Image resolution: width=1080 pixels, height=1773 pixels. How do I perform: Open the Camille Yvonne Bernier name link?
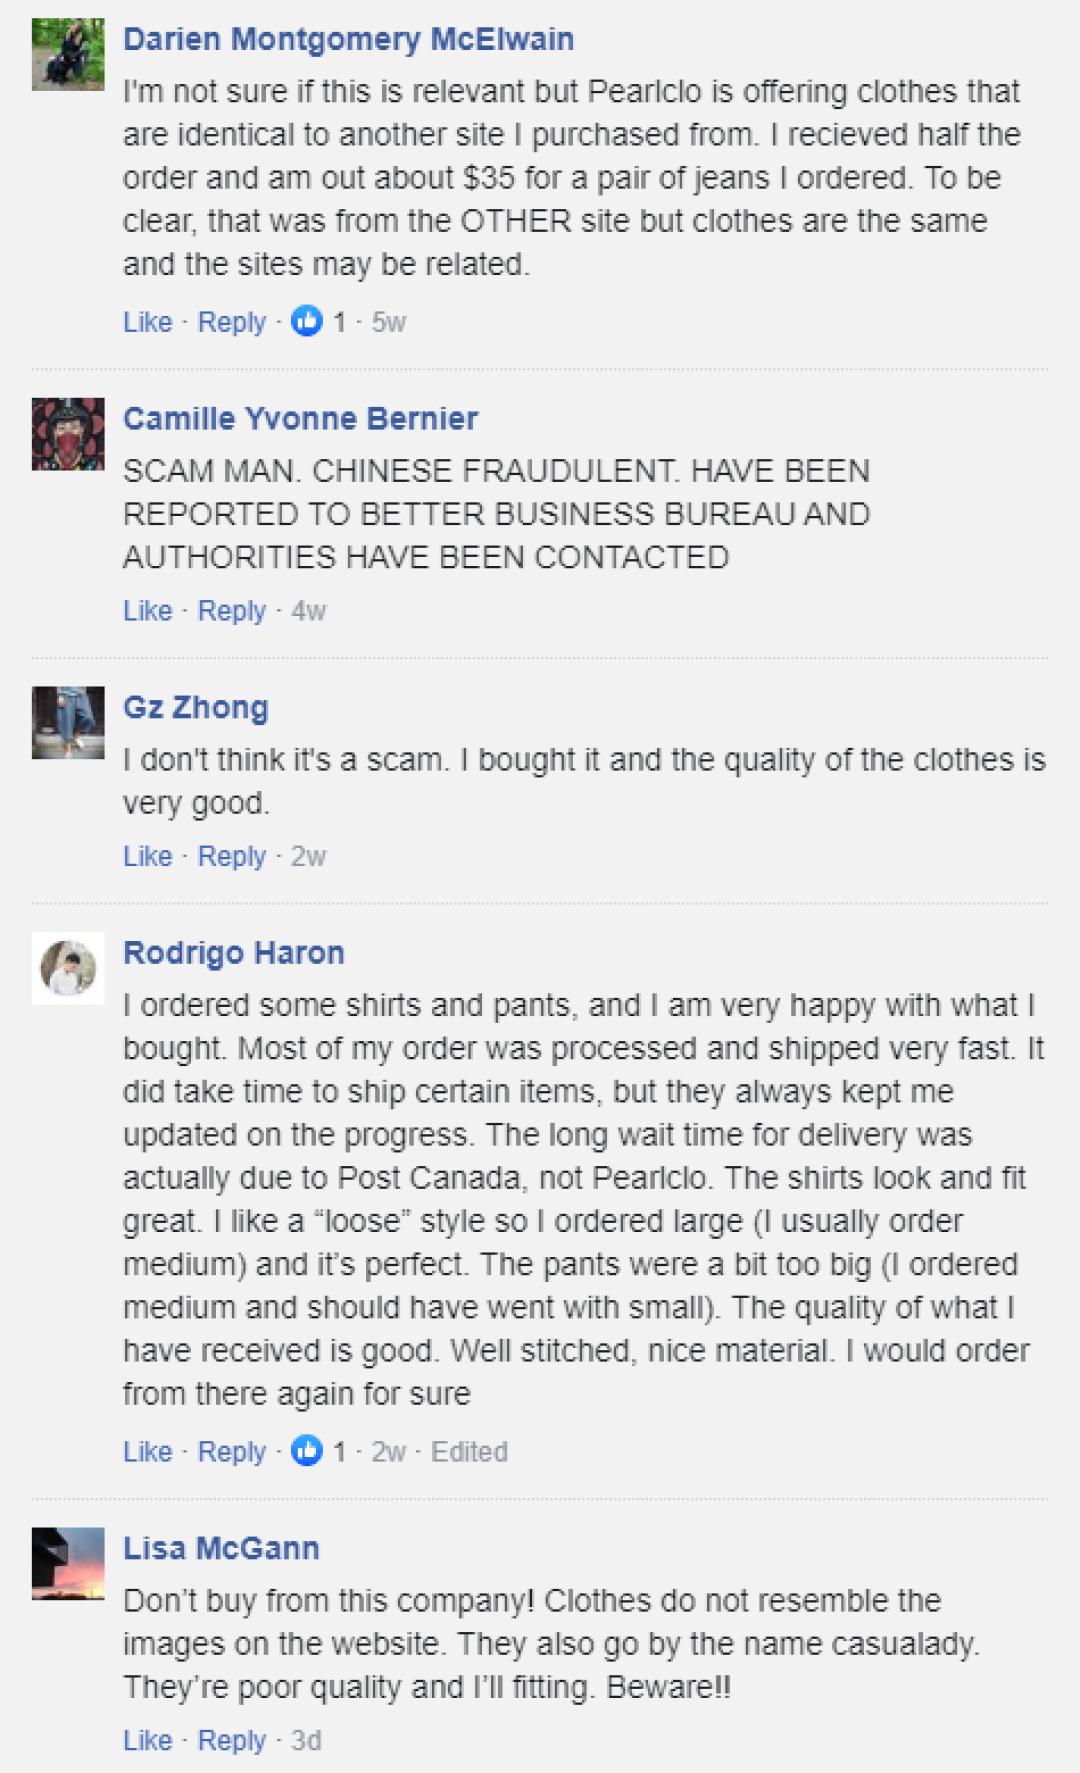[300, 418]
